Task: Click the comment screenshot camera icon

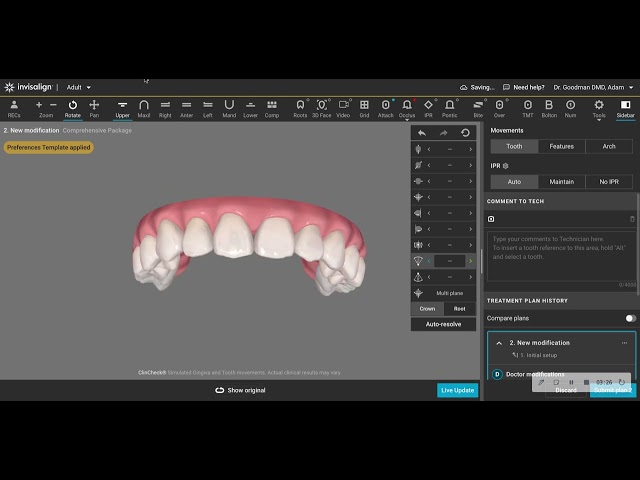Action: [x=491, y=219]
